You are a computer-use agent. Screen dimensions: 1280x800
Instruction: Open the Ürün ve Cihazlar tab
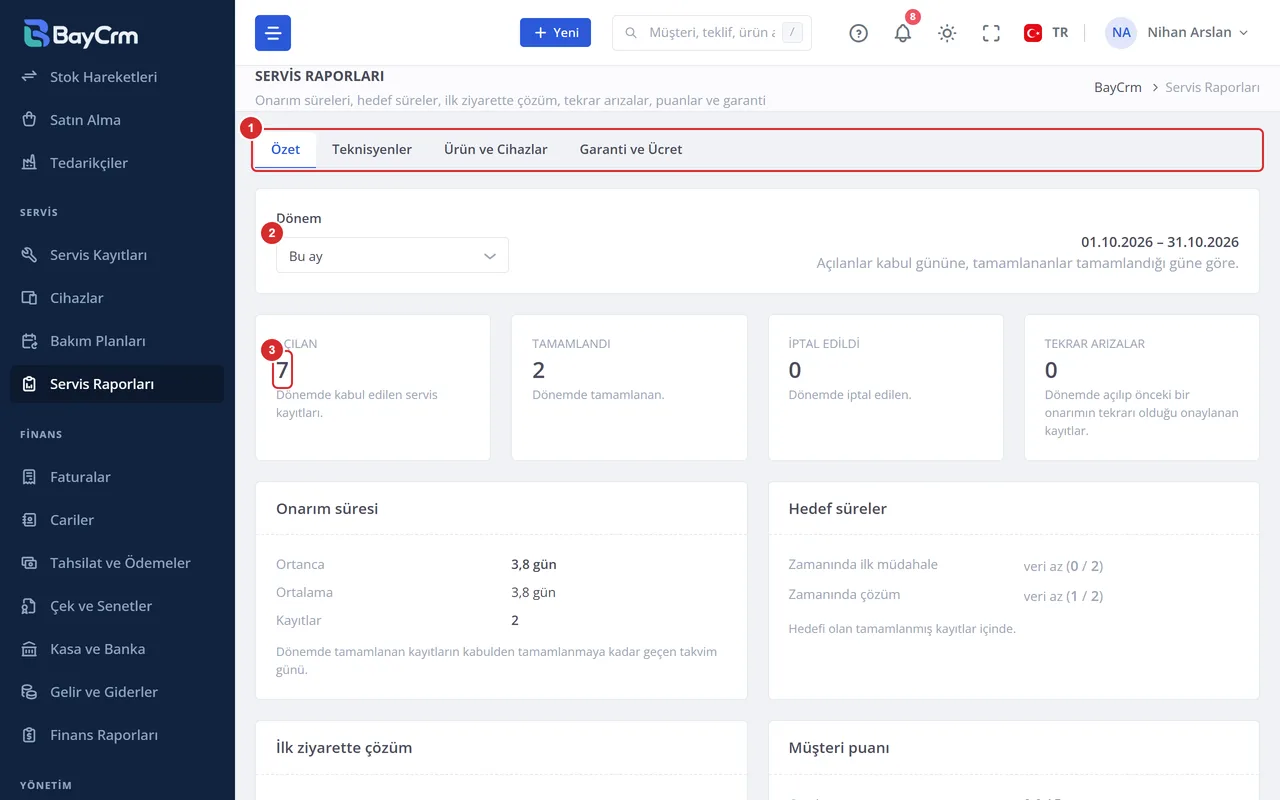[496, 149]
